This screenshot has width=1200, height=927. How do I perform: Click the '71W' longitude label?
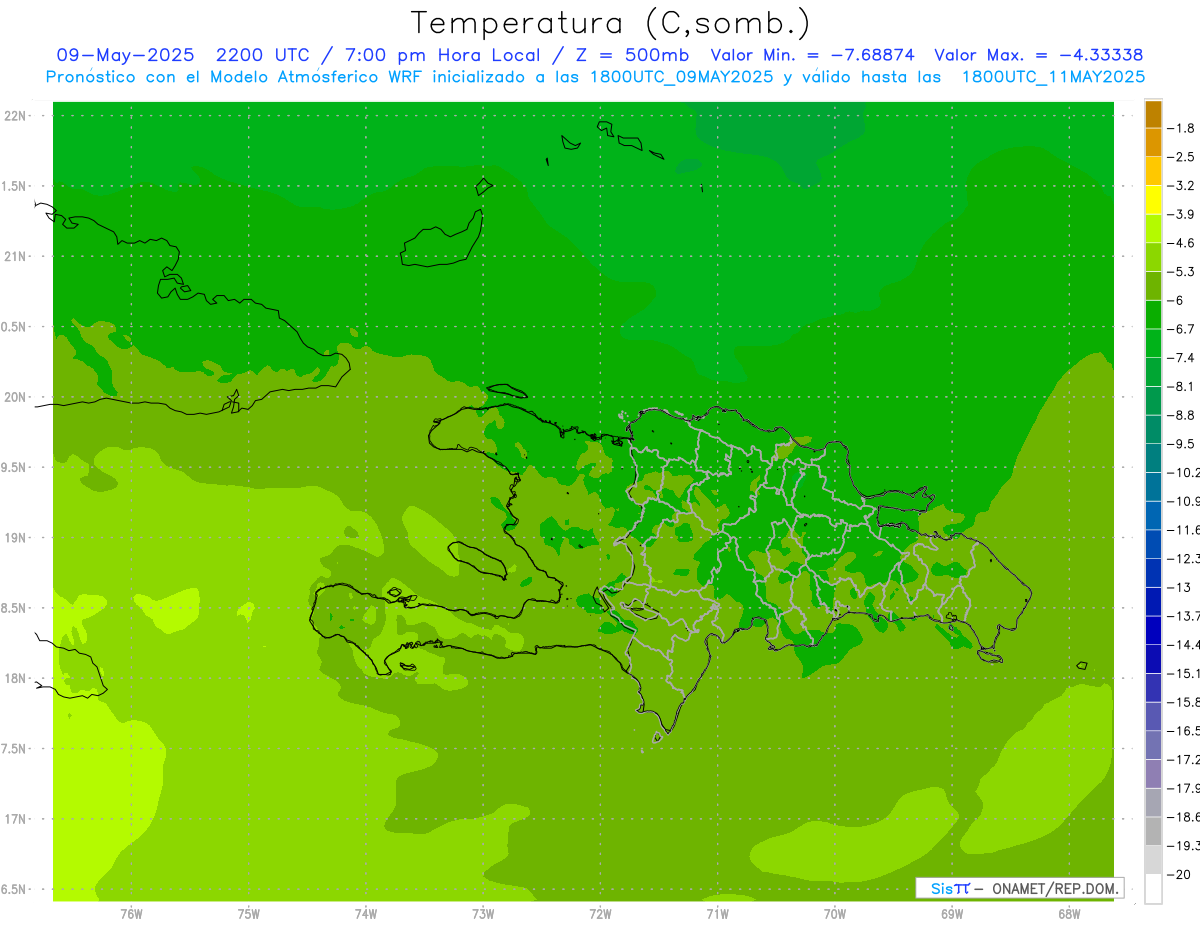[717, 913]
